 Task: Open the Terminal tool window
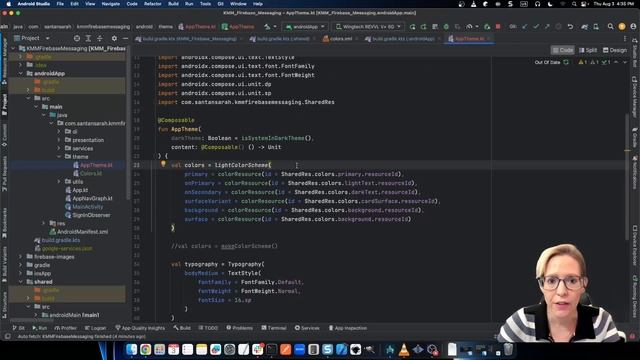pos(274,328)
